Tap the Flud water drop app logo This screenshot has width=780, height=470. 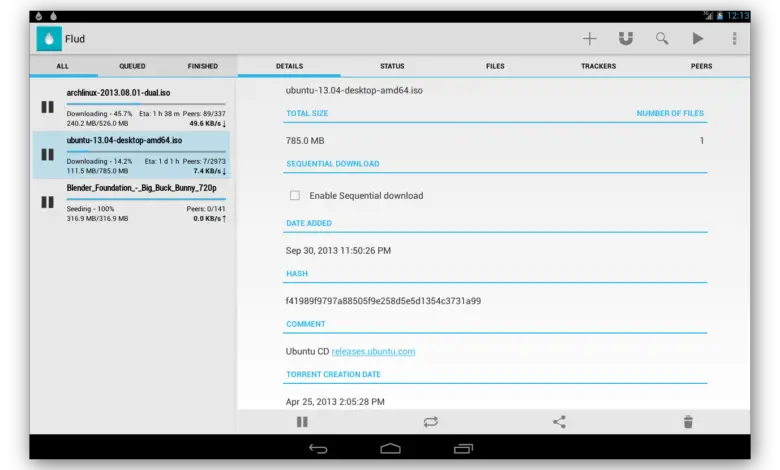click(x=49, y=39)
